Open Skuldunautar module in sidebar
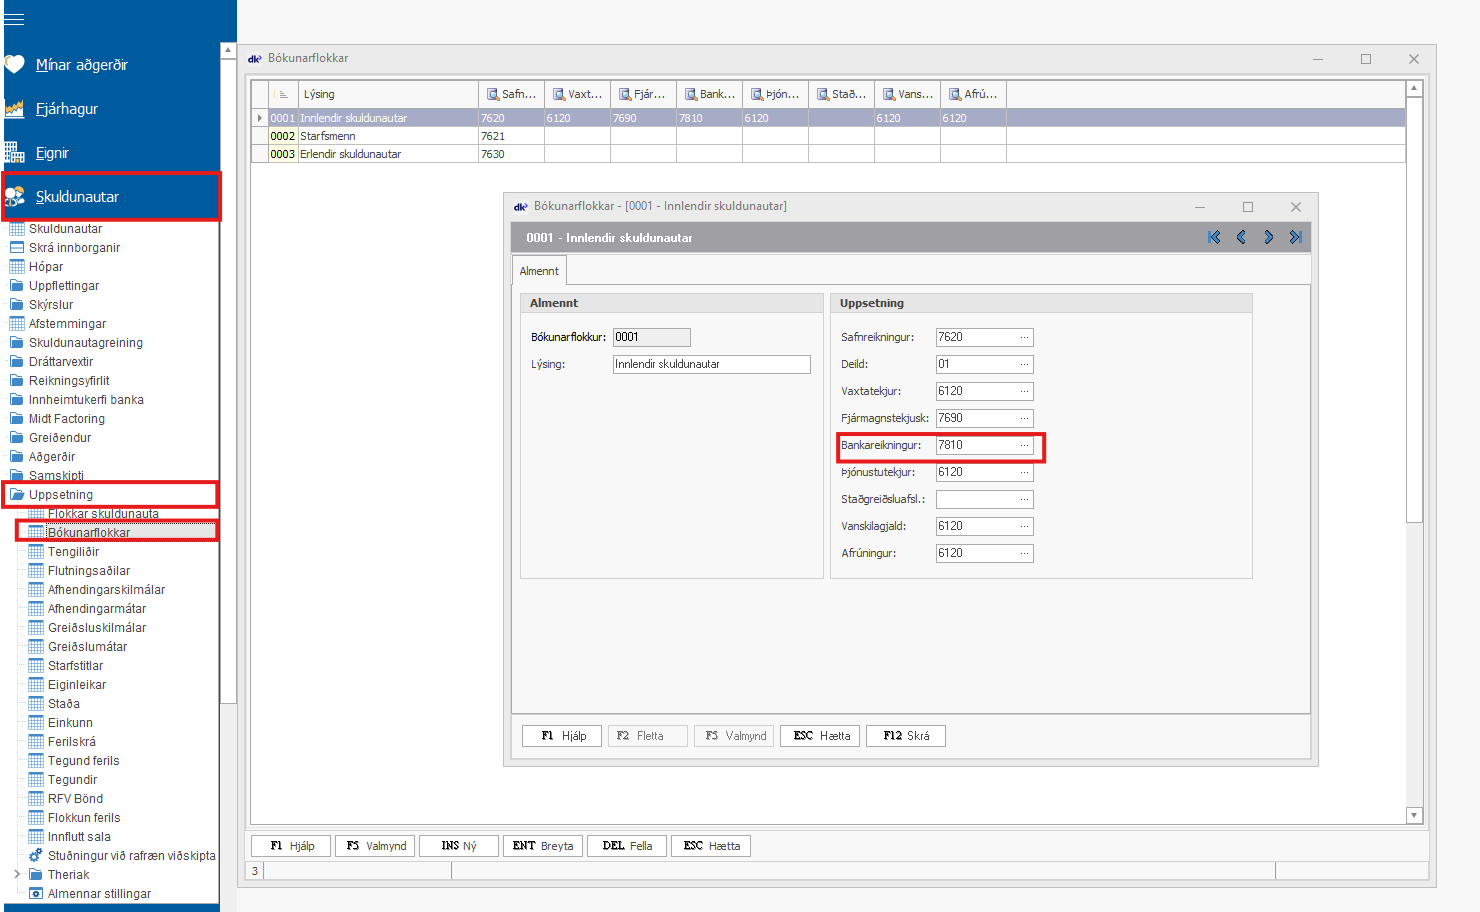This screenshot has height=912, width=1480. [x=77, y=197]
